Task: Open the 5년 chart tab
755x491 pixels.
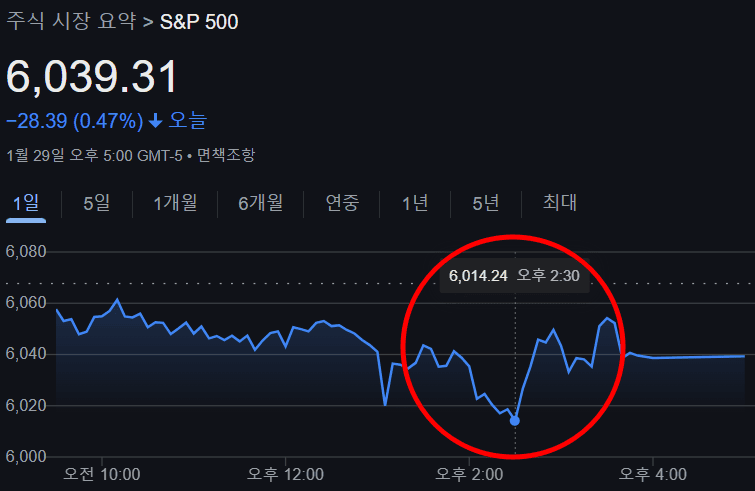Action: tap(485, 203)
